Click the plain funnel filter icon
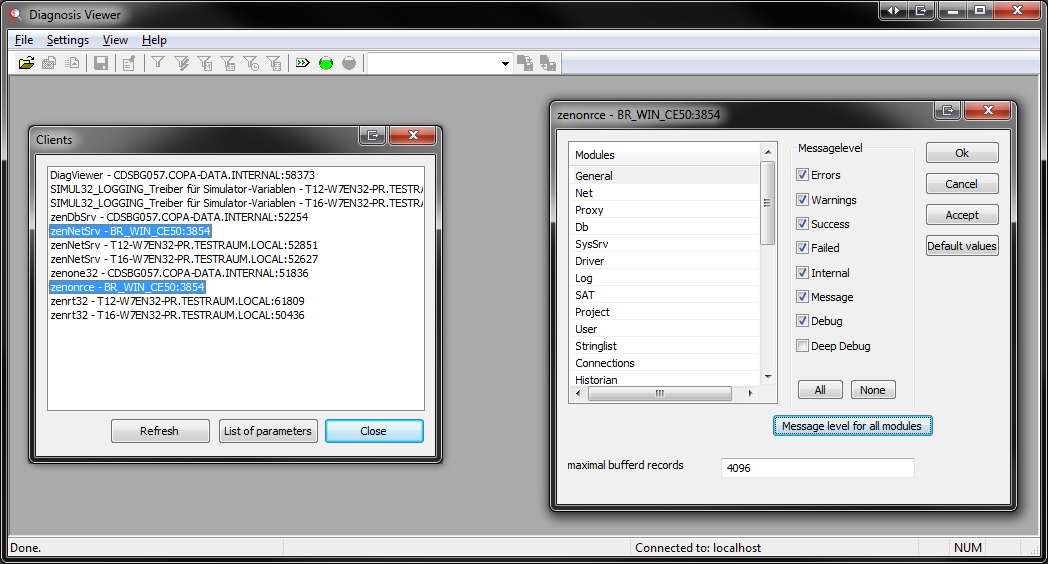This screenshot has height=564, width=1048. 158,63
